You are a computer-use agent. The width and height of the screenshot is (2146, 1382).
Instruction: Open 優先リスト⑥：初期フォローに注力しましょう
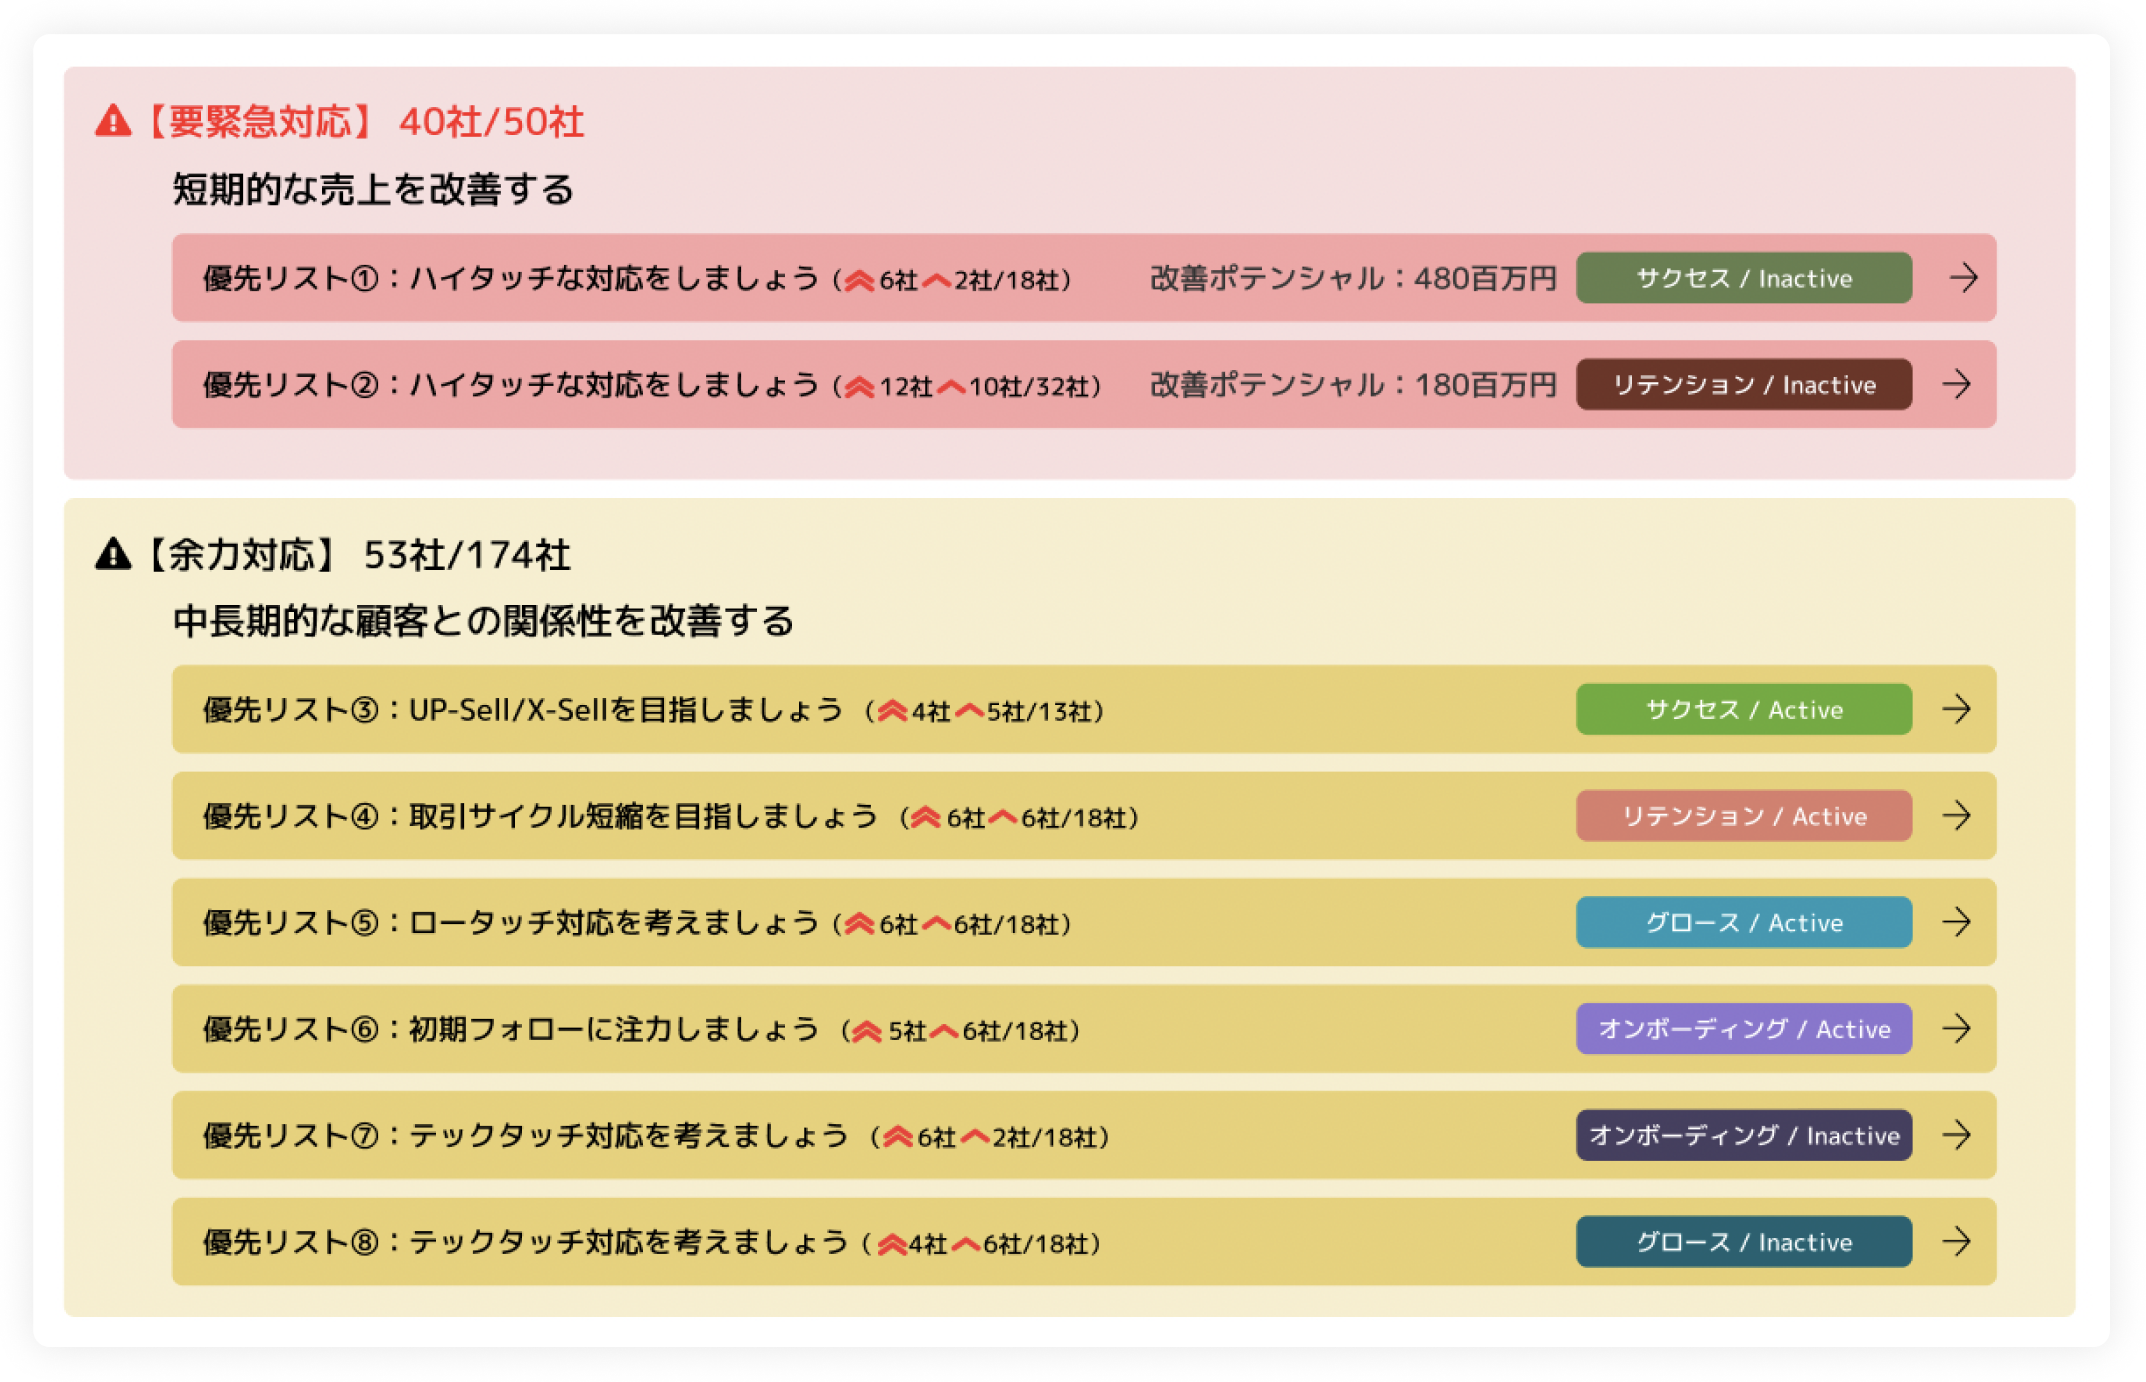pyautogui.click(x=1084, y=1029)
